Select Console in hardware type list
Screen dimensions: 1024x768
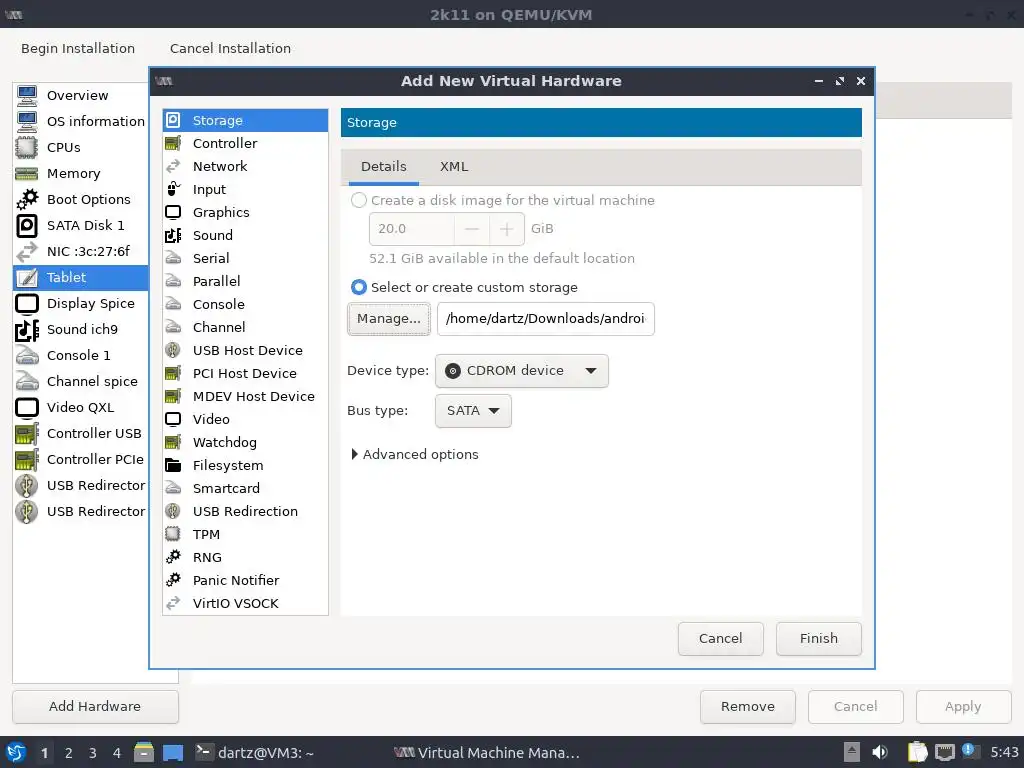click(245, 304)
